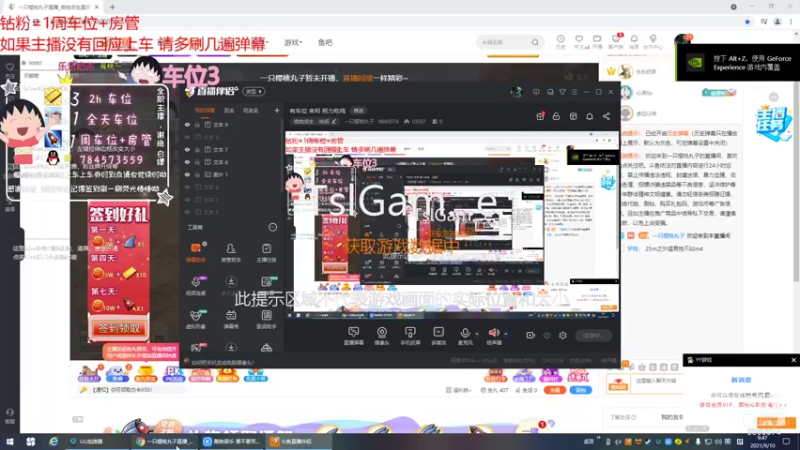Switch to the 竖虫 tab in the scene panel
Viewport: 800px width, 450px height.
229,110
